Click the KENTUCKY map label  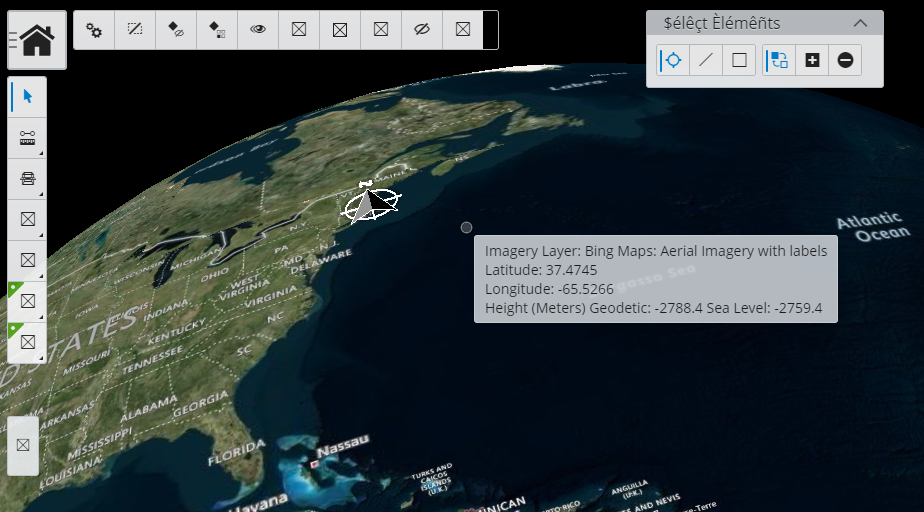[x=177, y=332]
